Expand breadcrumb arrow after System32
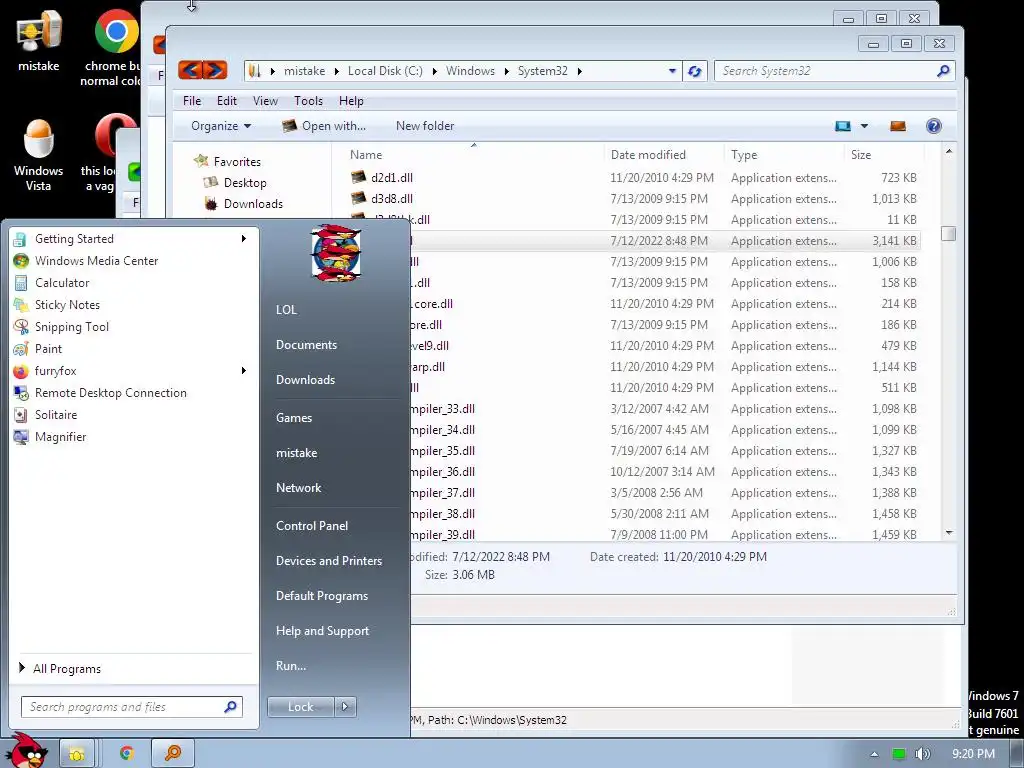 pos(579,71)
